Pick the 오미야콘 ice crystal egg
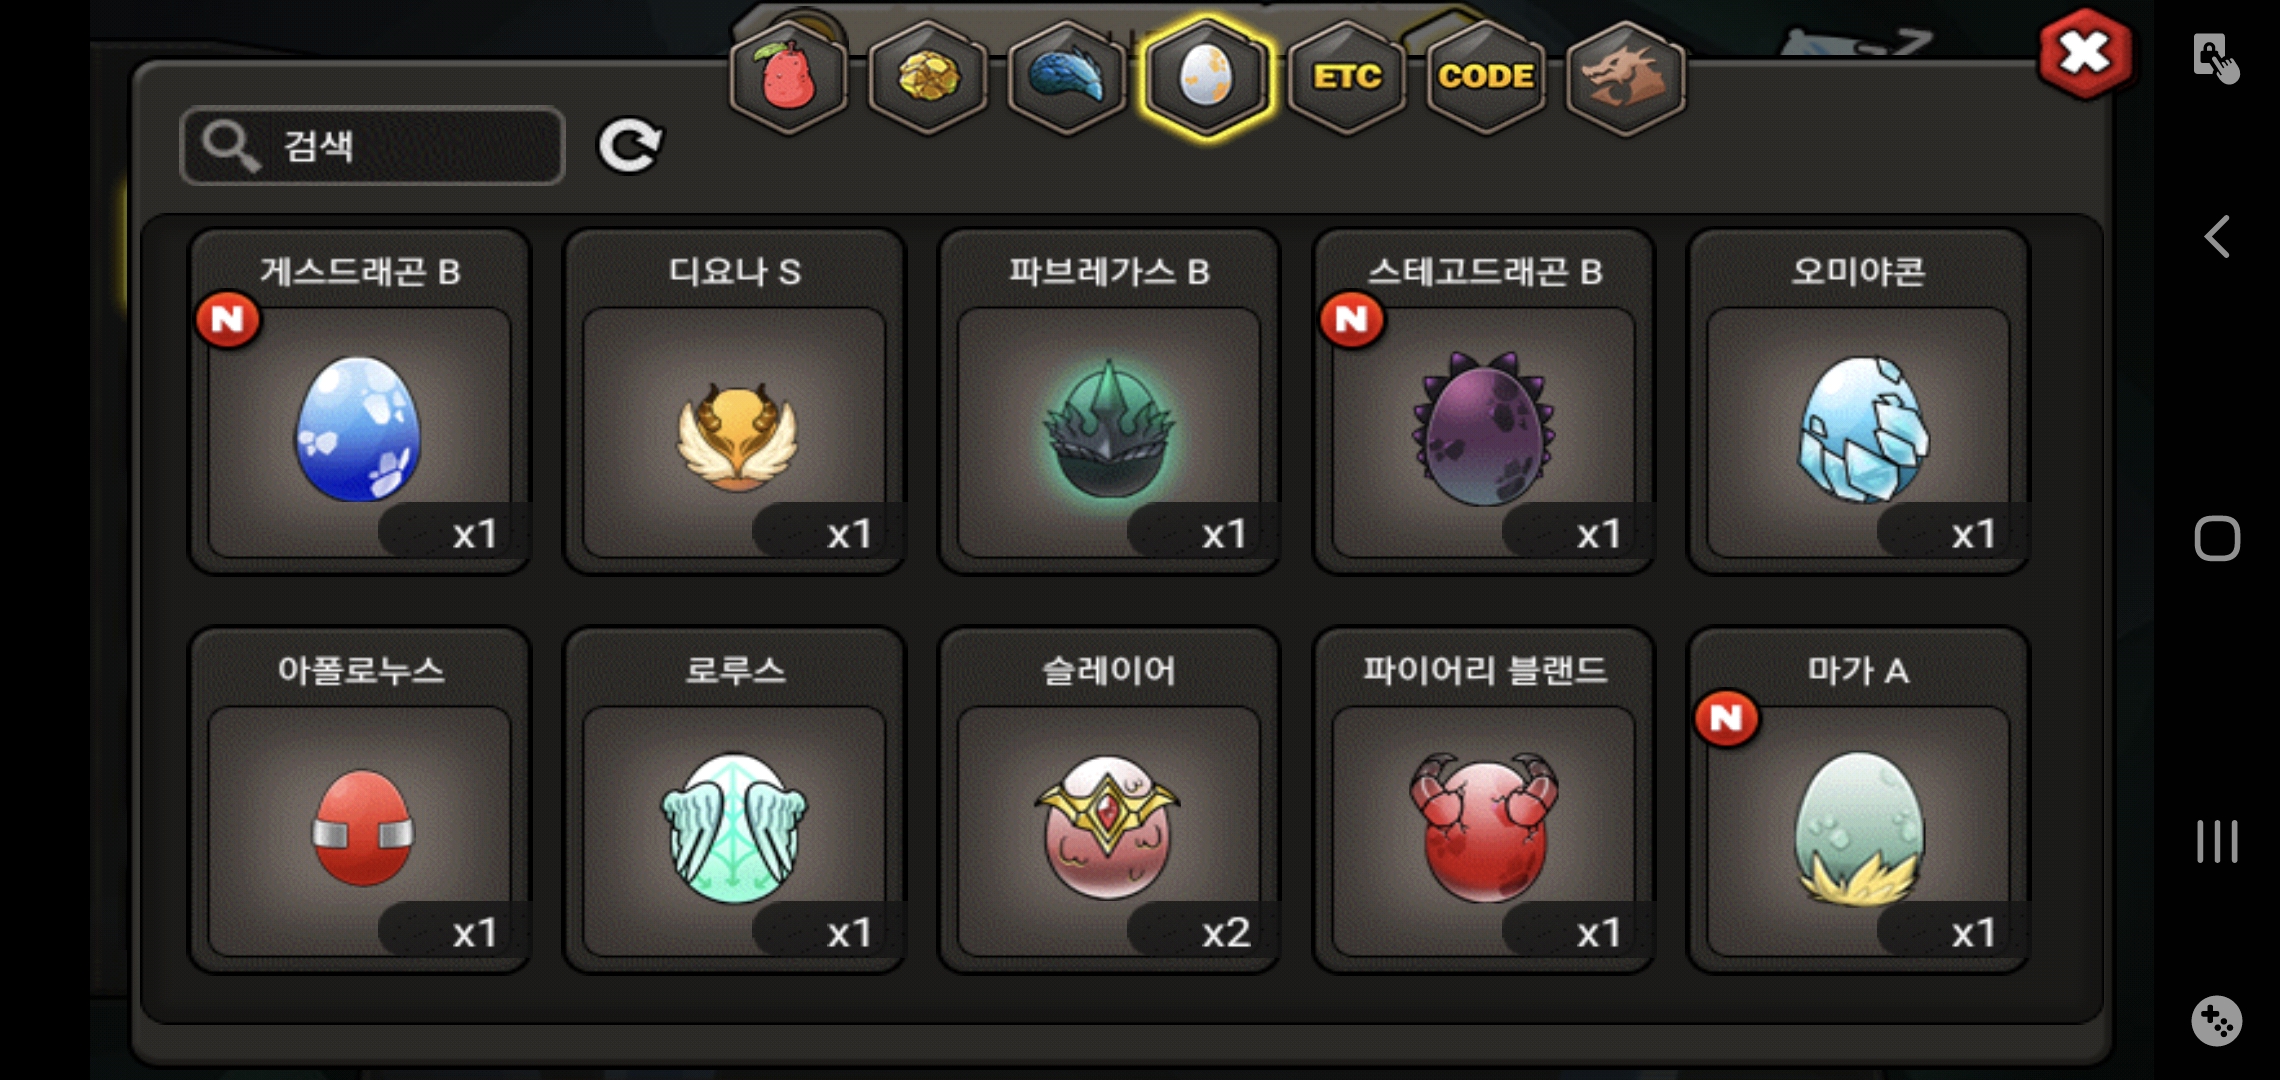Viewport: 2280px width, 1080px height. tap(1858, 402)
